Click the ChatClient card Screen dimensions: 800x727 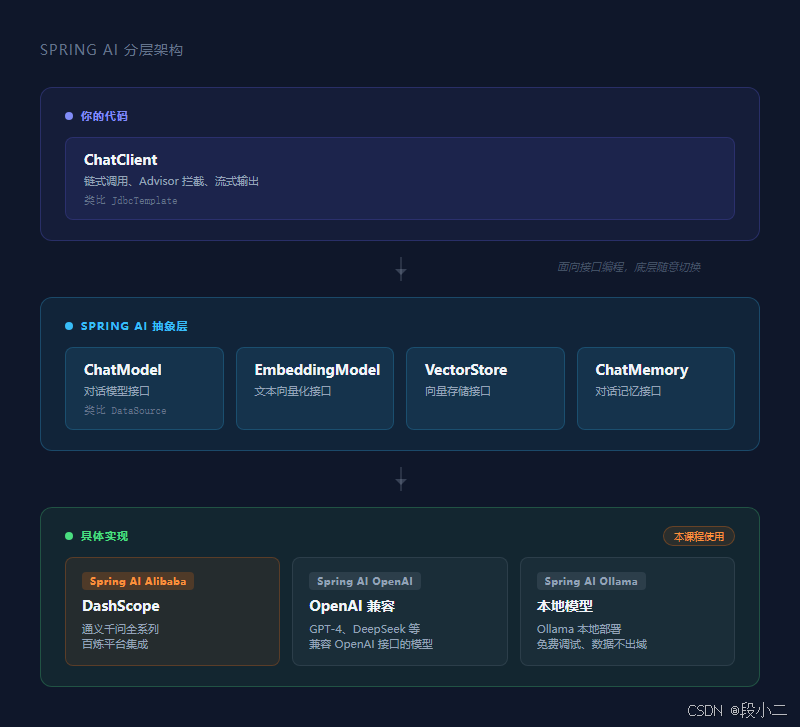point(399,179)
